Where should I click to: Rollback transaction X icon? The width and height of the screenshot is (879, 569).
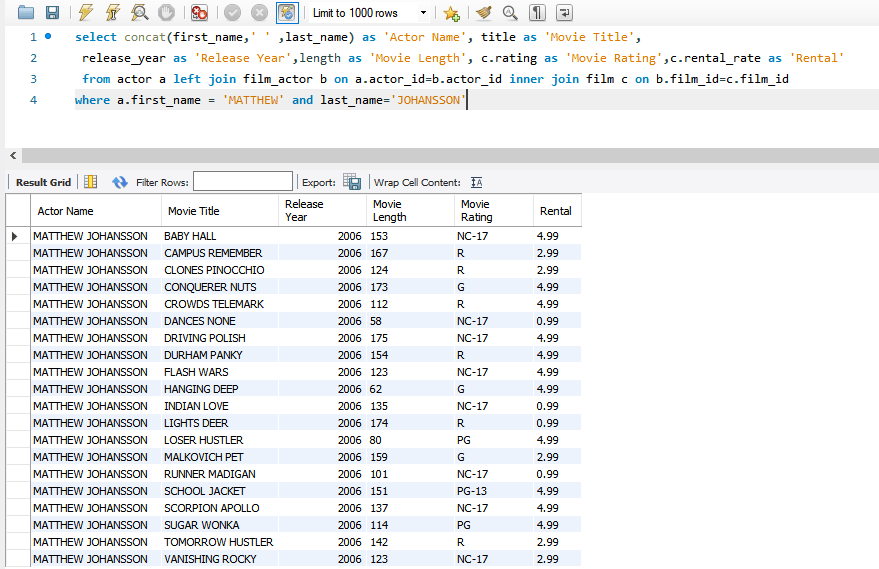coord(259,12)
